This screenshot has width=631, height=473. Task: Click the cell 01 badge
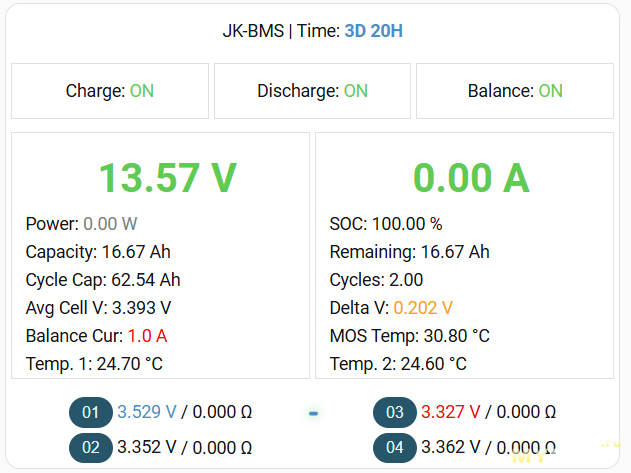(x=90, y=412)
